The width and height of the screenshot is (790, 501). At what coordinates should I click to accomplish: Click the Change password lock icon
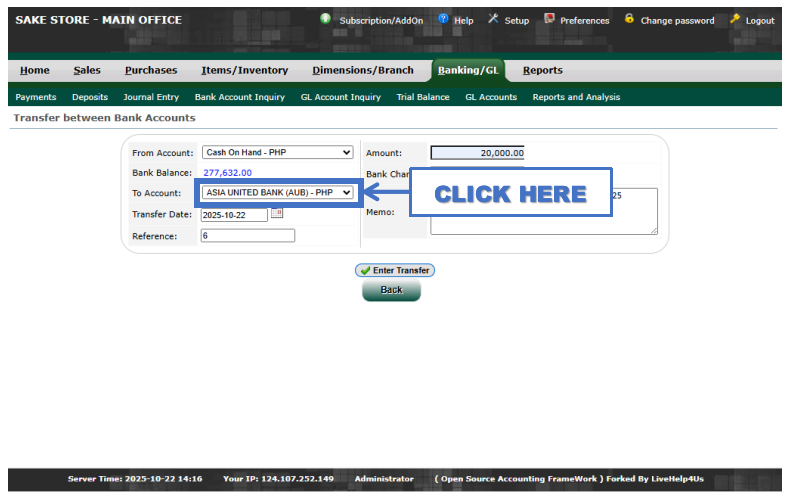629,19
